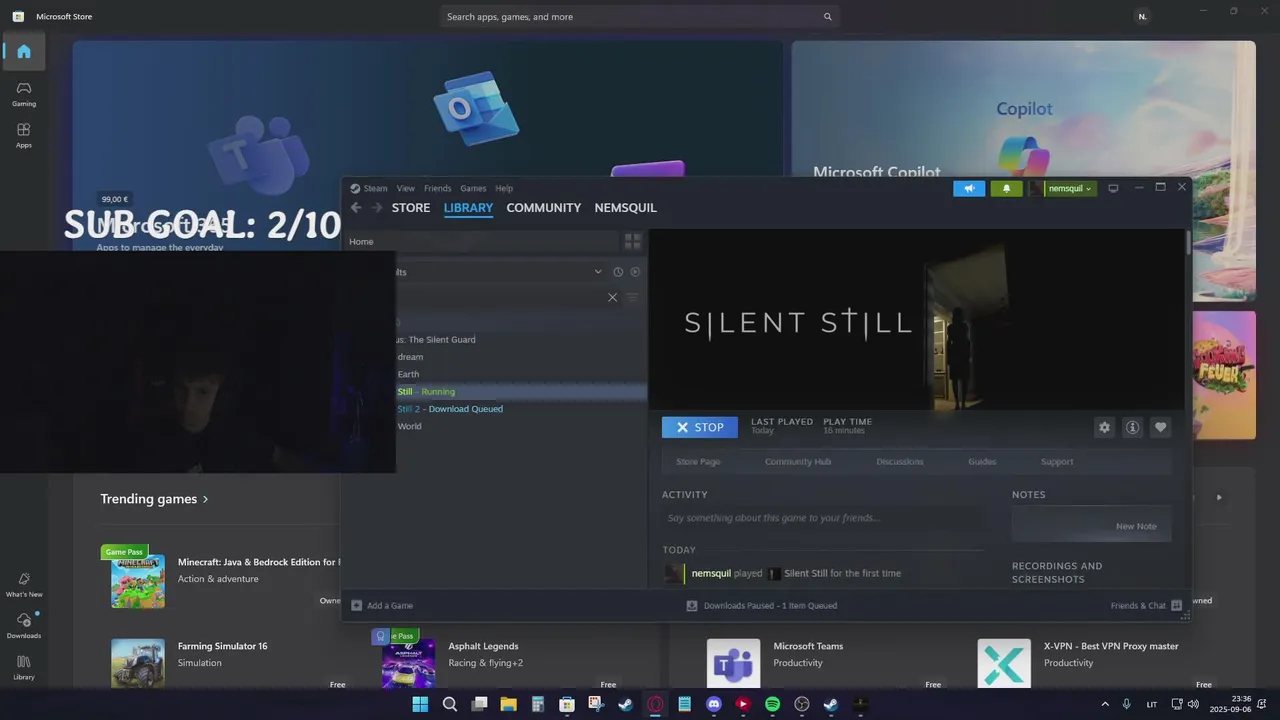Switch to the COMMUNITY tab in Steam
Screen dimensions: 1280x720
543,208
